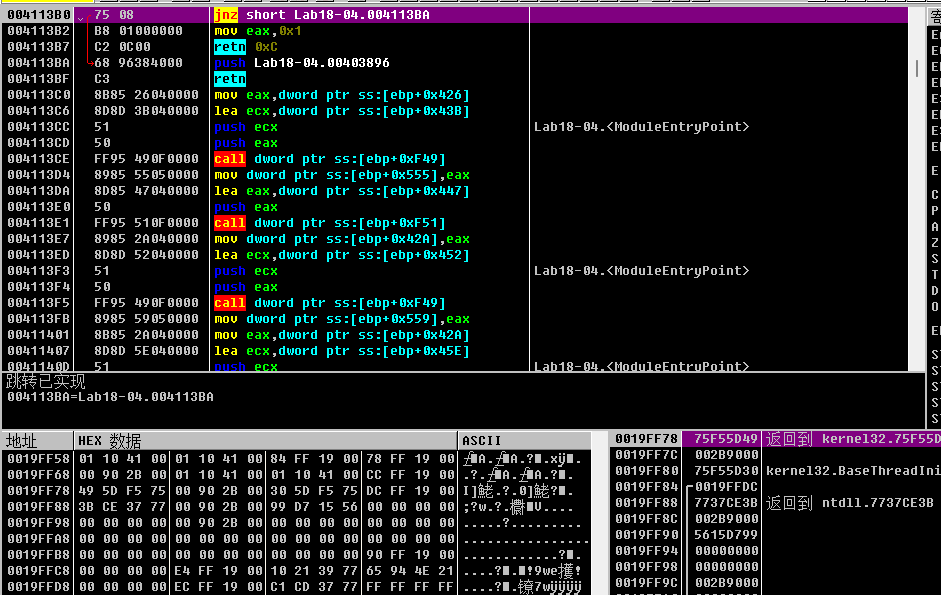Select the call instruction at address 004113CE

click(x=329, y=159)
